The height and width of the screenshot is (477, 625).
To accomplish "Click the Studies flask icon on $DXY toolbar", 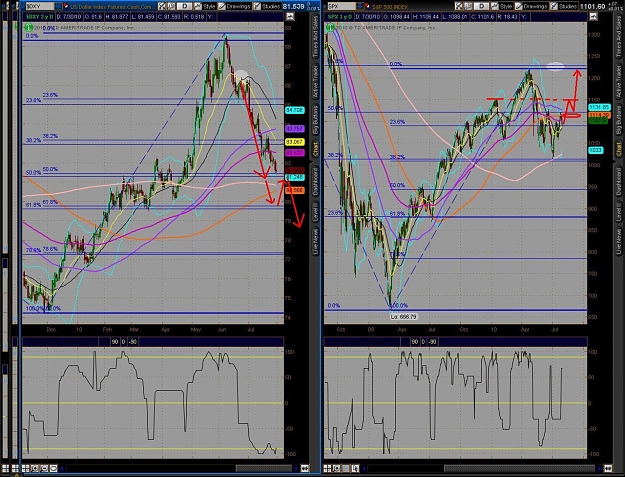I will (257, 6).
